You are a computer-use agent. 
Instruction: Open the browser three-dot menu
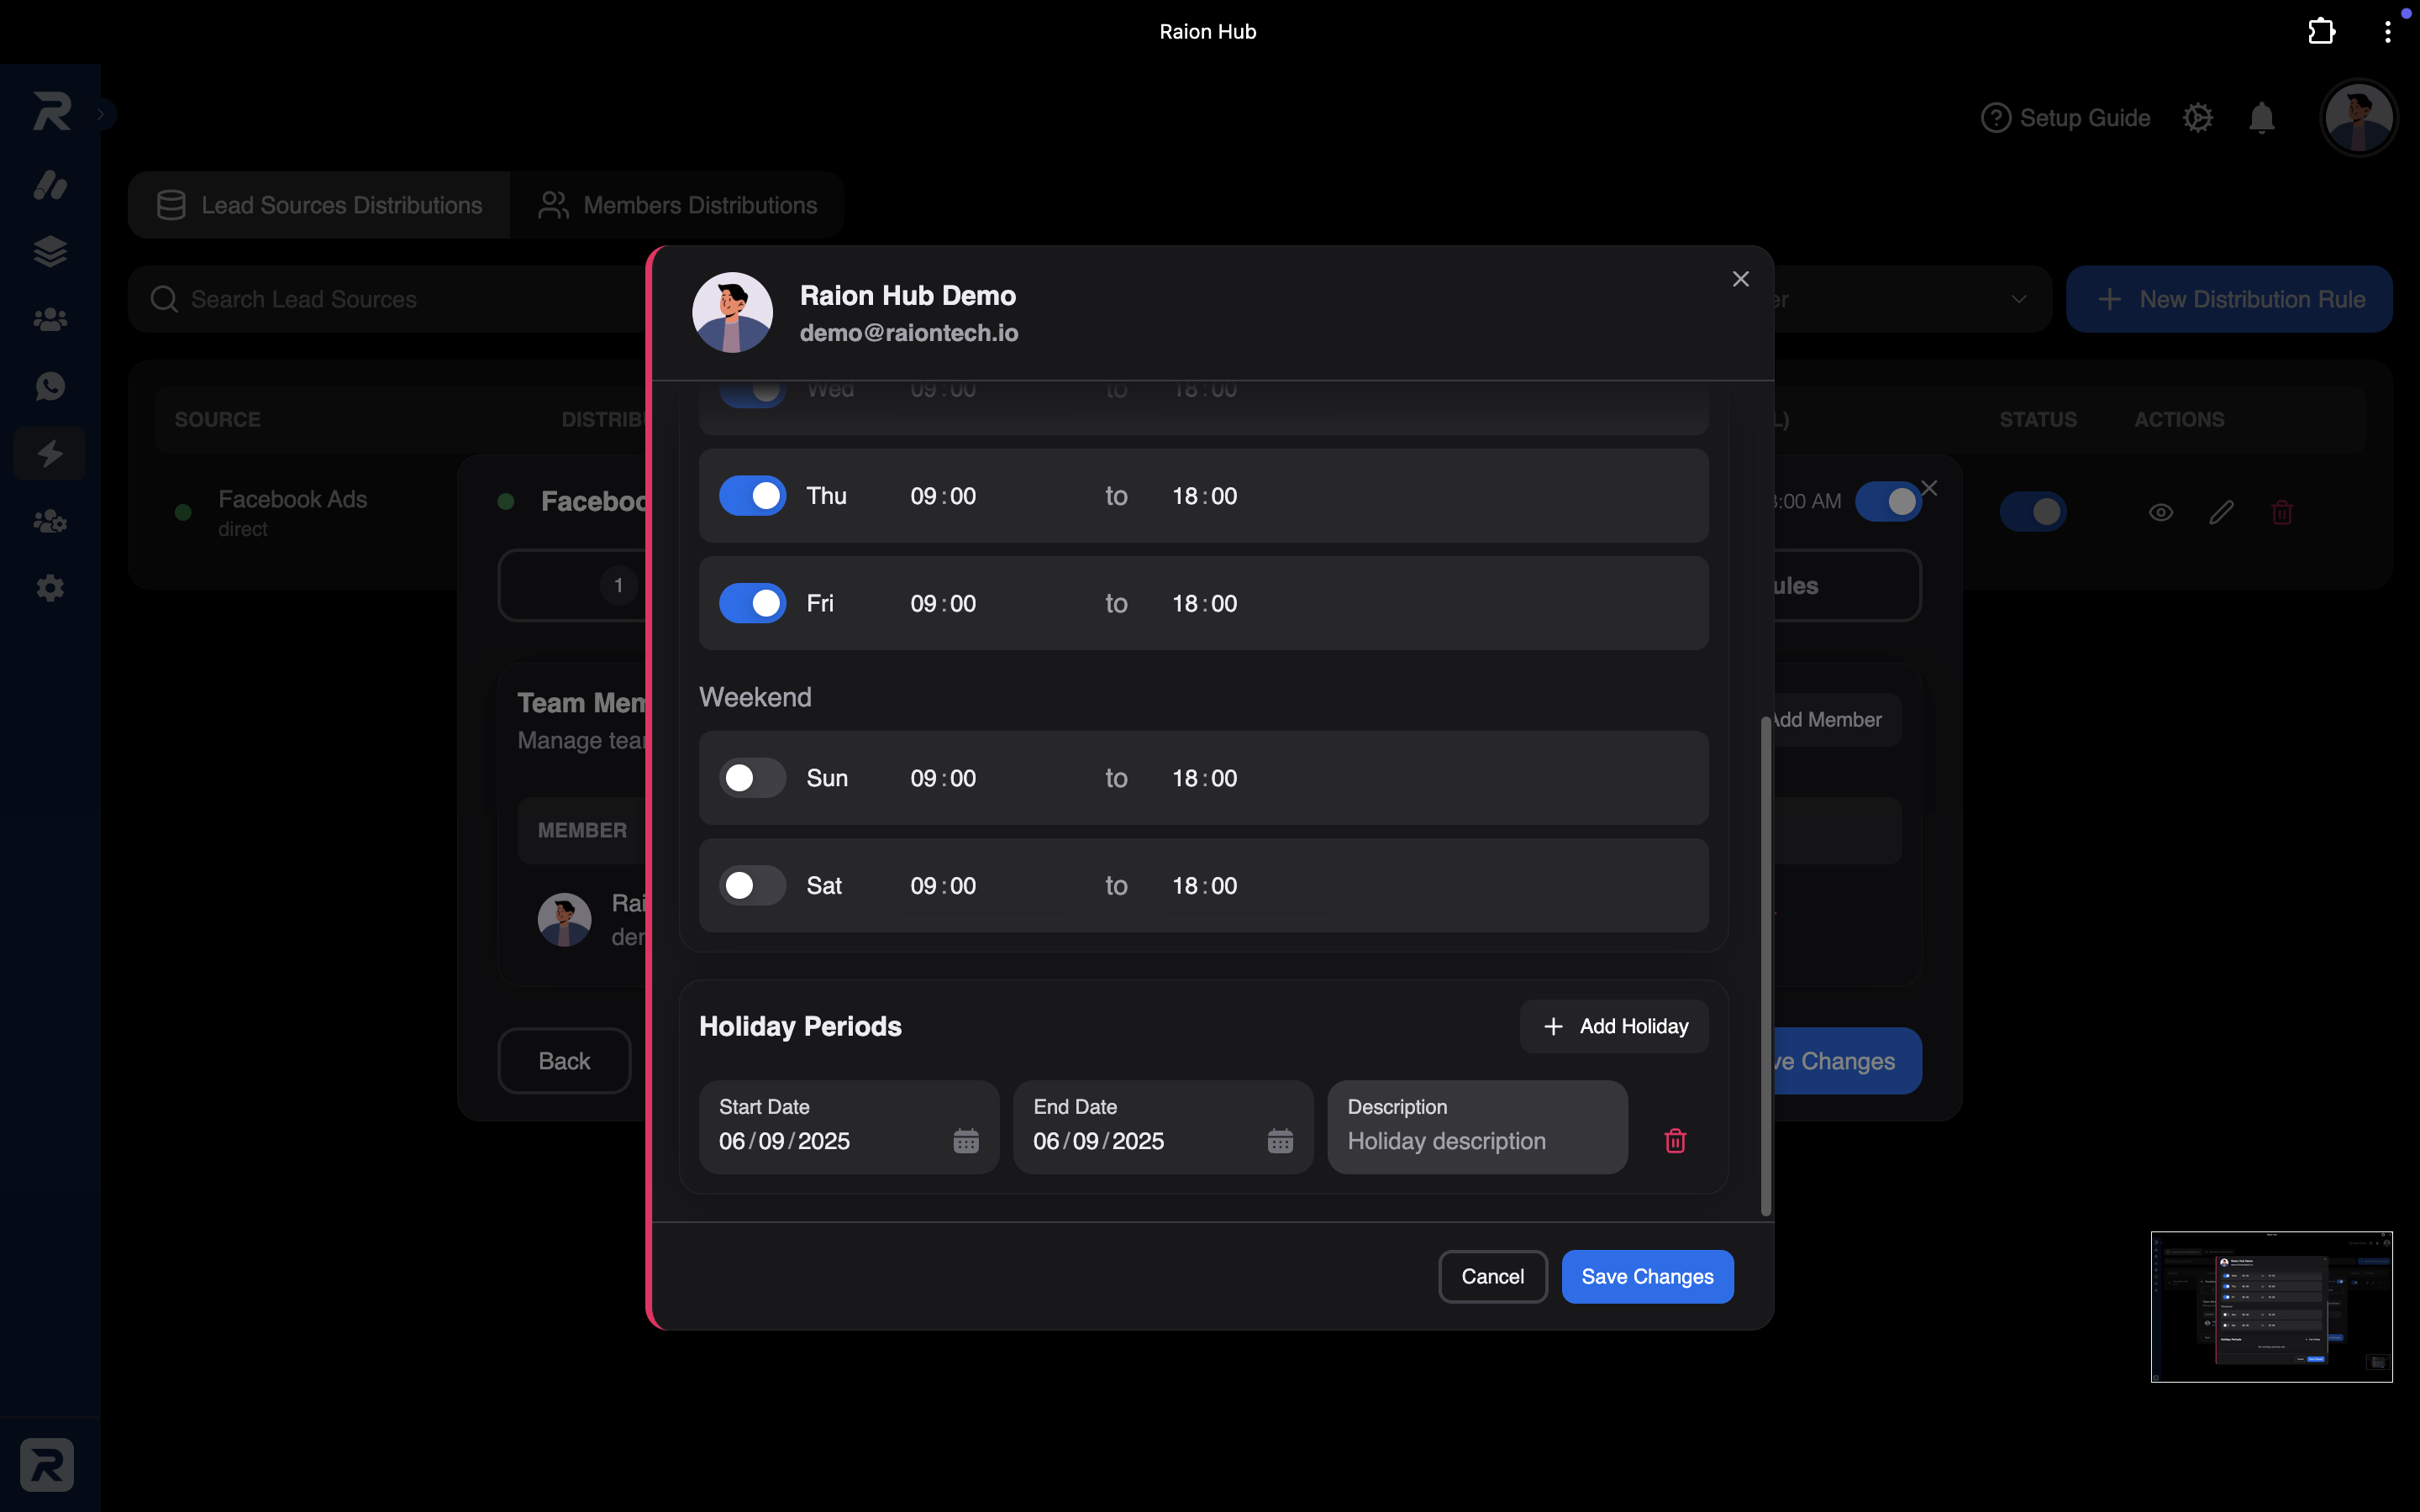coord(2387,32)
